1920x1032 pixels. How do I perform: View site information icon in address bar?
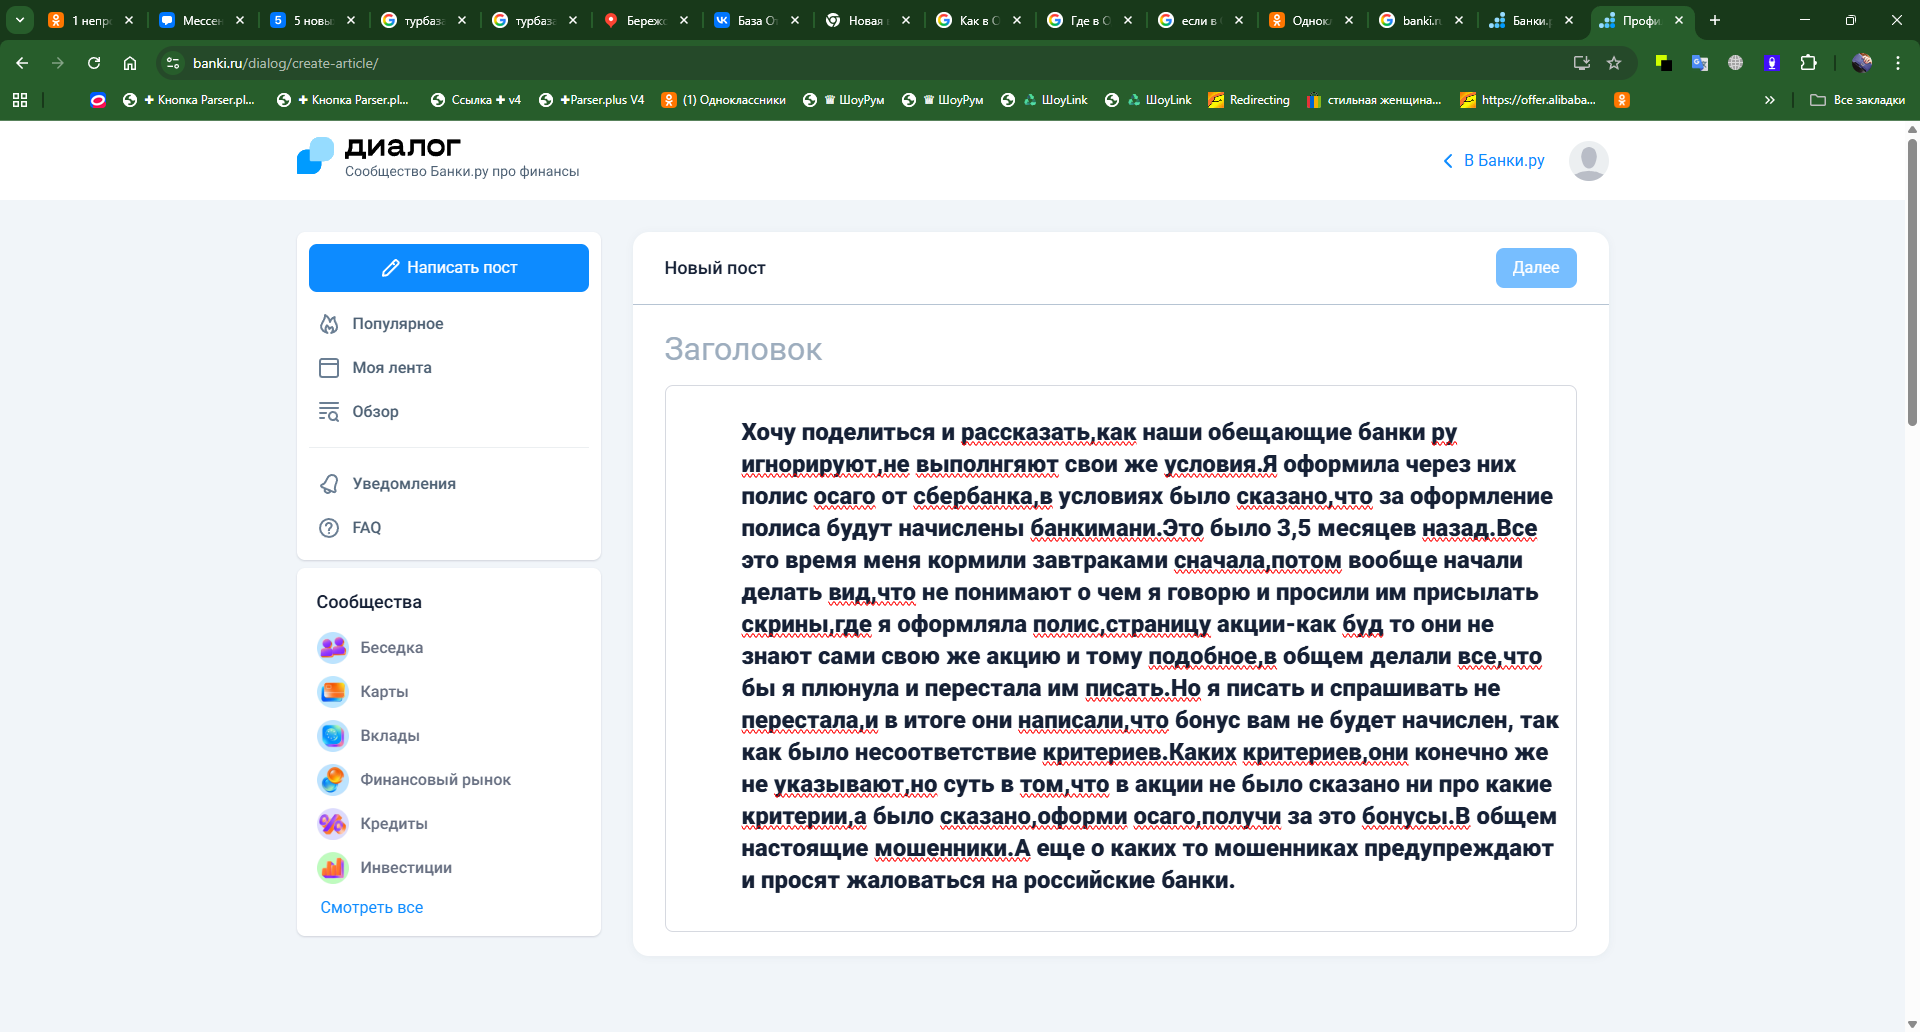173,63
